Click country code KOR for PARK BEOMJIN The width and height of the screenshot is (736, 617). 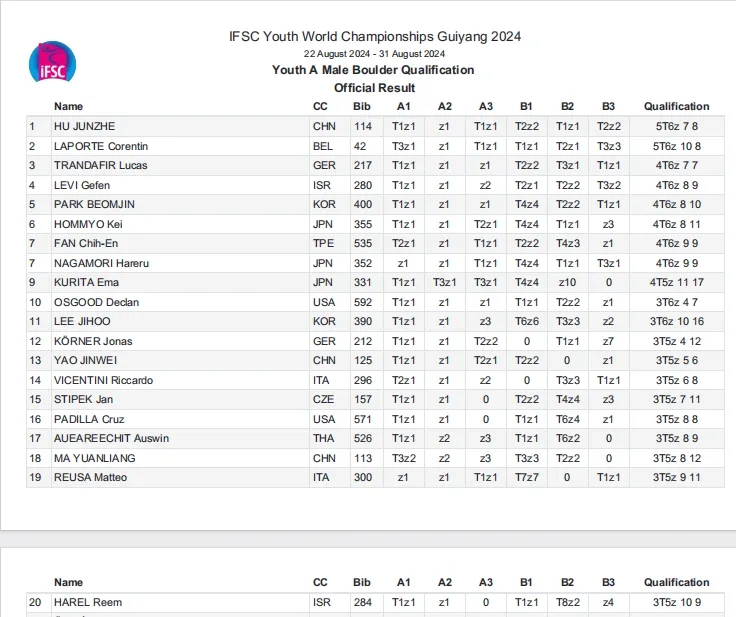click(x=324, y=205)
